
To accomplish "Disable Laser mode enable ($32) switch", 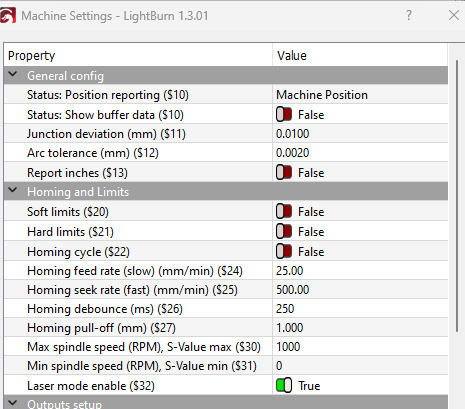I will coord(284,386).
